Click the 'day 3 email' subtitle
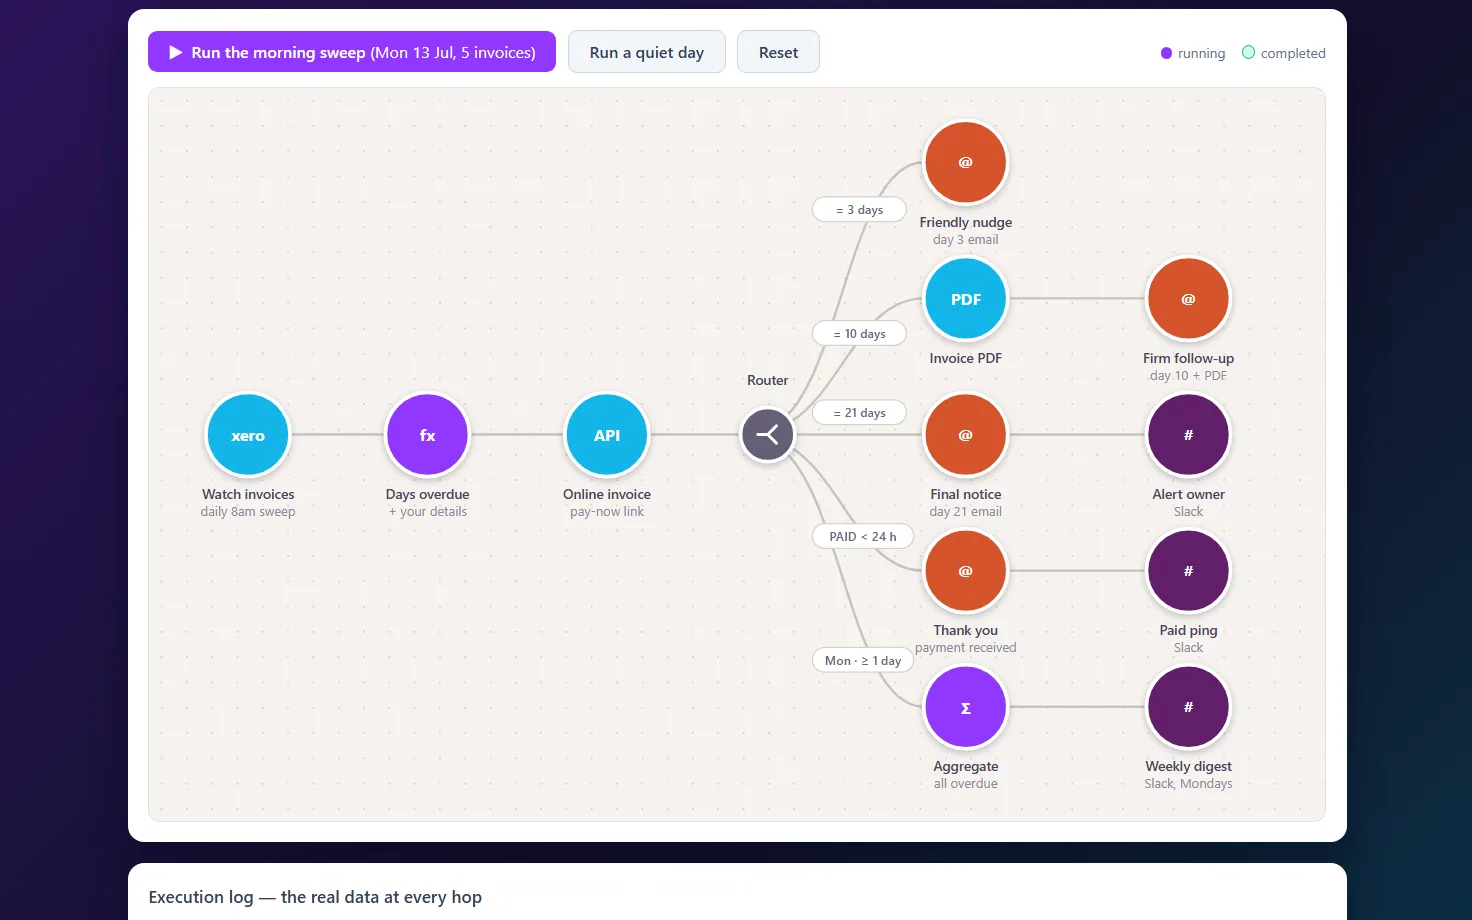 point(966,240)
